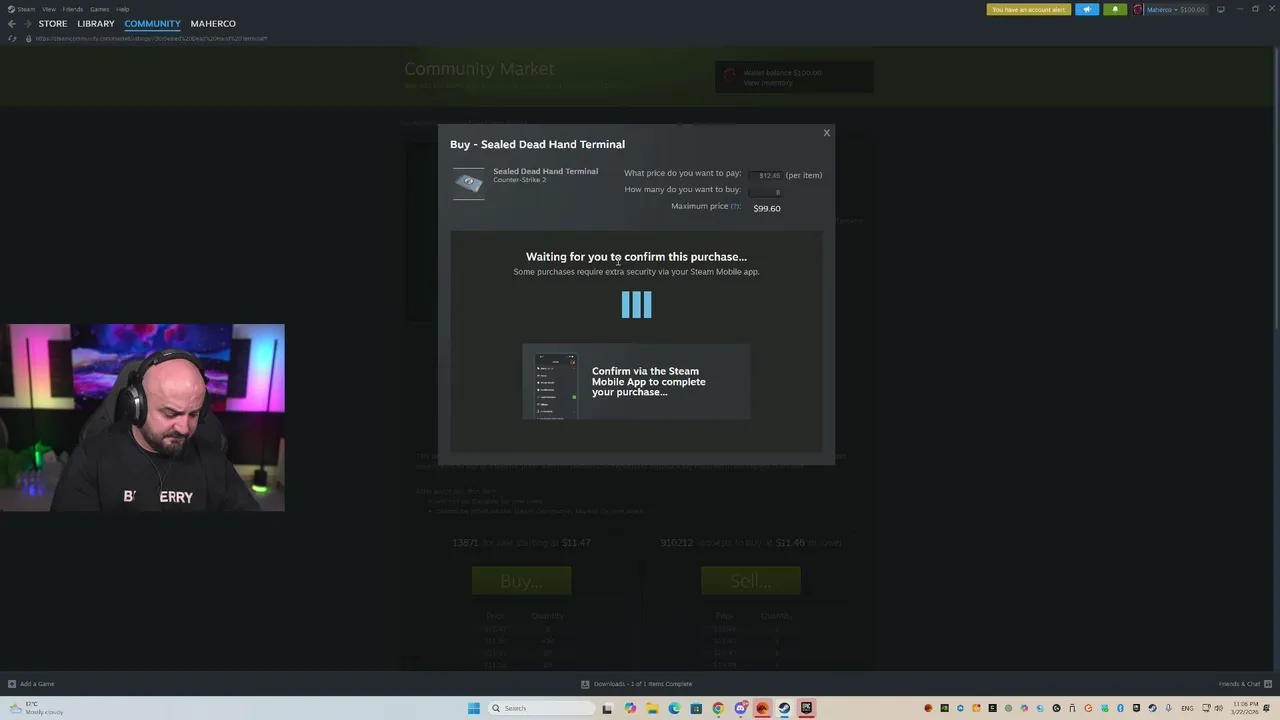Click the NVIDIA tray icon

tap(944, 708)
